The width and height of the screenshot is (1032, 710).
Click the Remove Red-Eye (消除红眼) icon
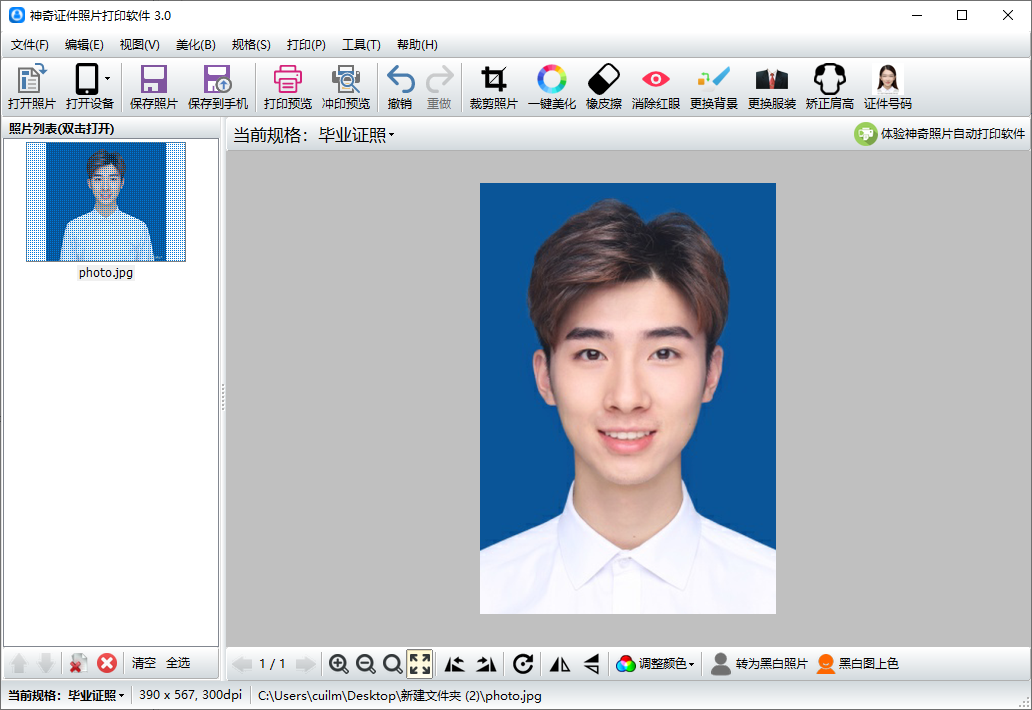(x=656, y=81)
